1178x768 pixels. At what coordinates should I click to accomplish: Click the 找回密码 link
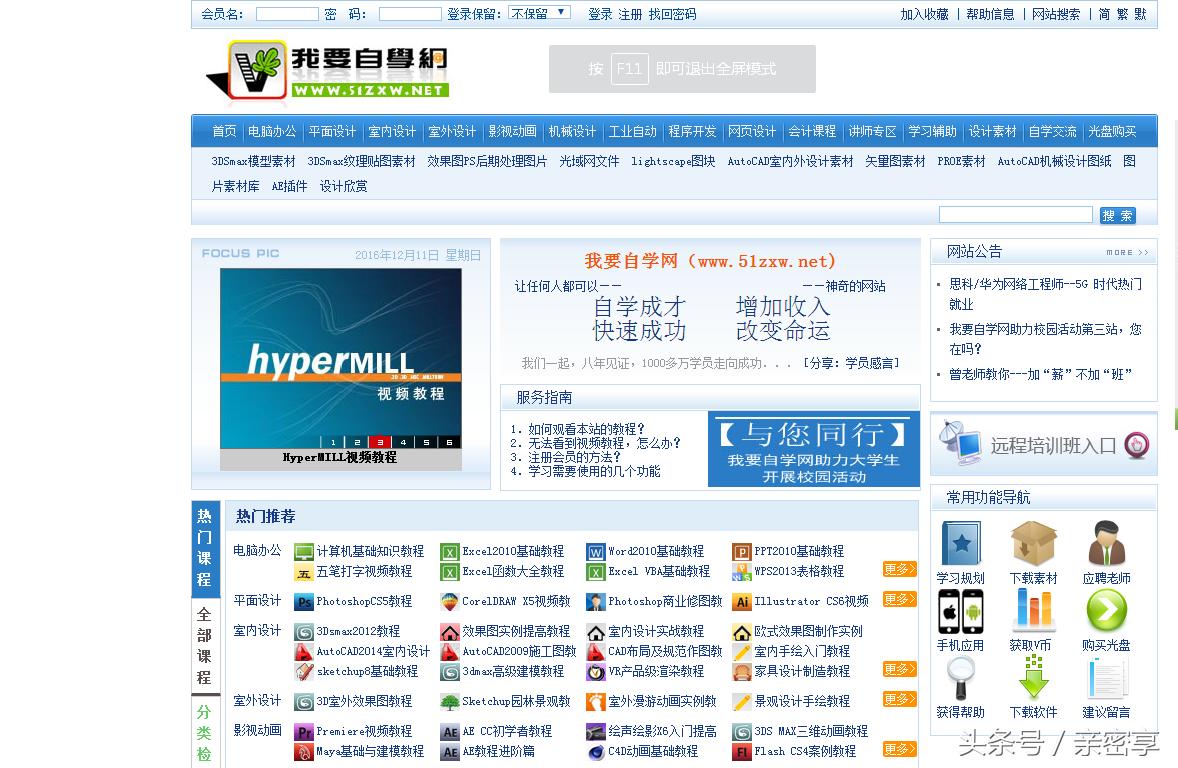[672, 14]
